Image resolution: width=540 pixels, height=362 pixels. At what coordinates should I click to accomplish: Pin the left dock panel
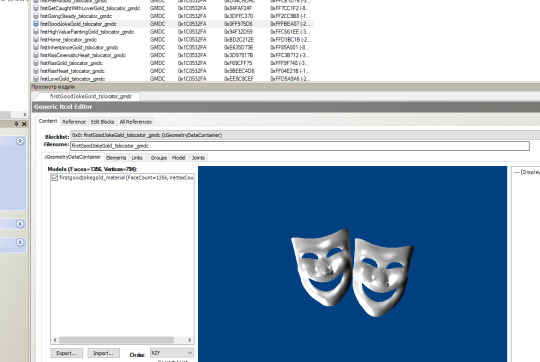pos(16,124)
